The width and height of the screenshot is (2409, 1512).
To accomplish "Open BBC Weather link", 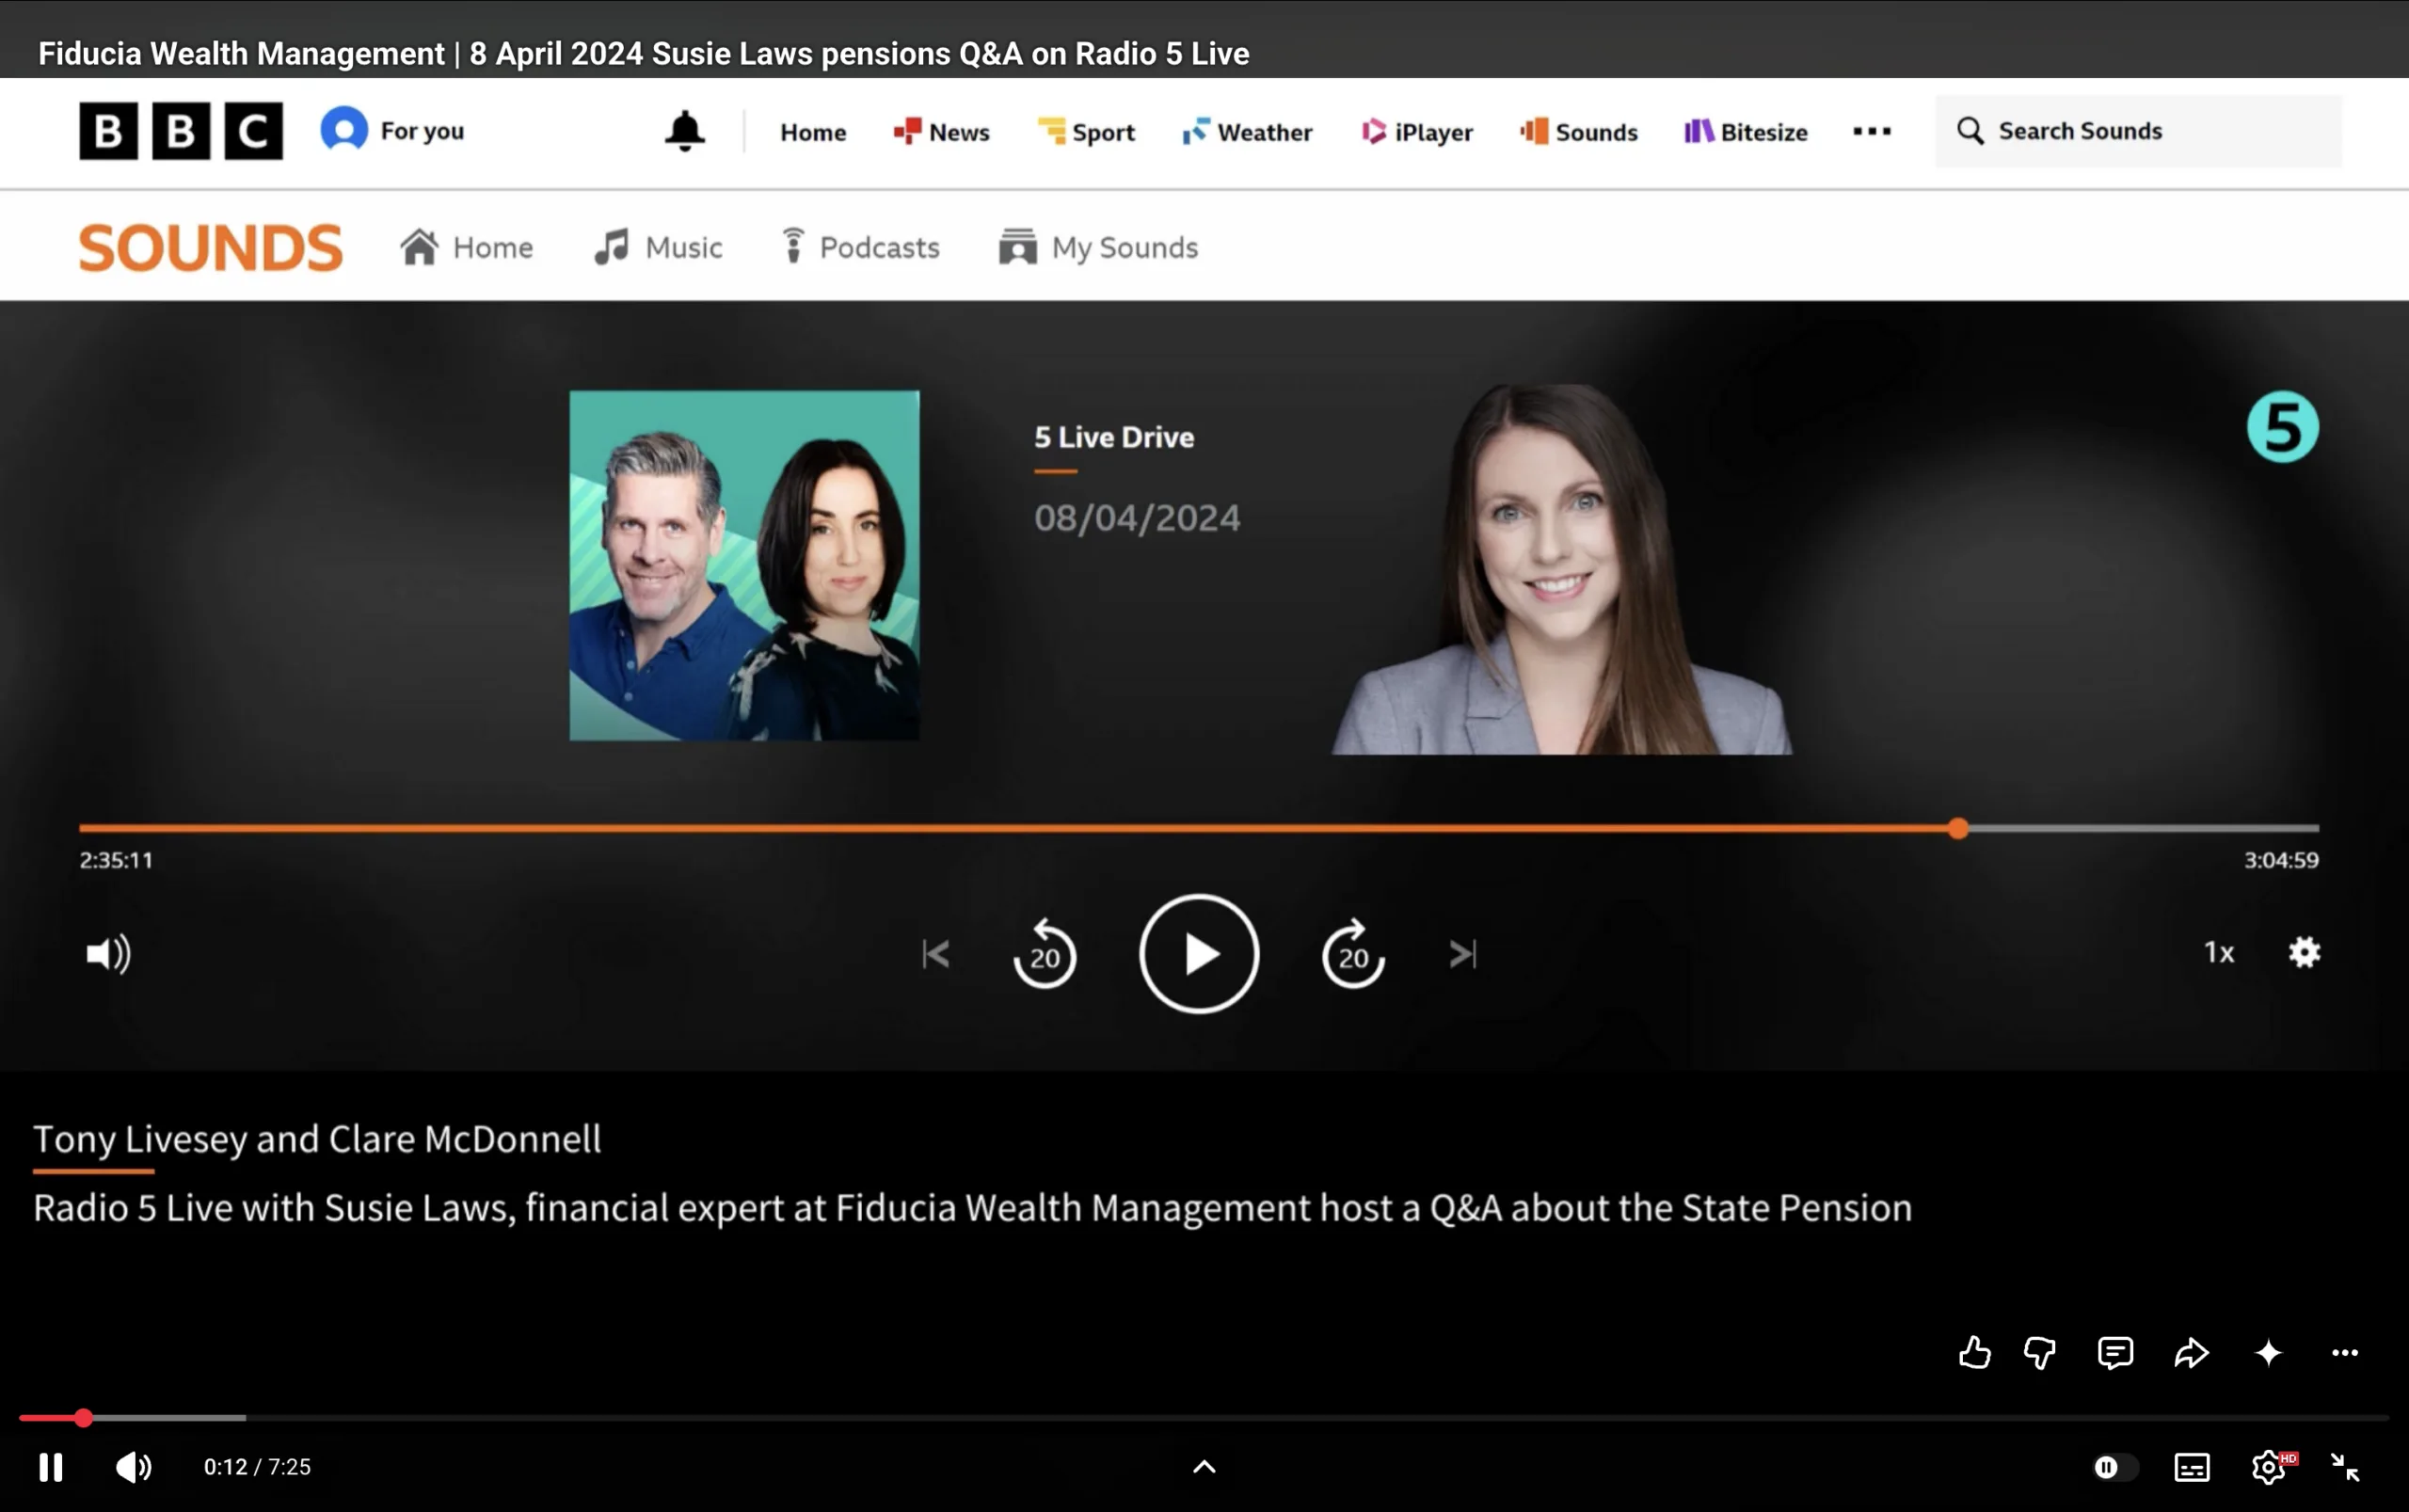I will click(1247, 132).
